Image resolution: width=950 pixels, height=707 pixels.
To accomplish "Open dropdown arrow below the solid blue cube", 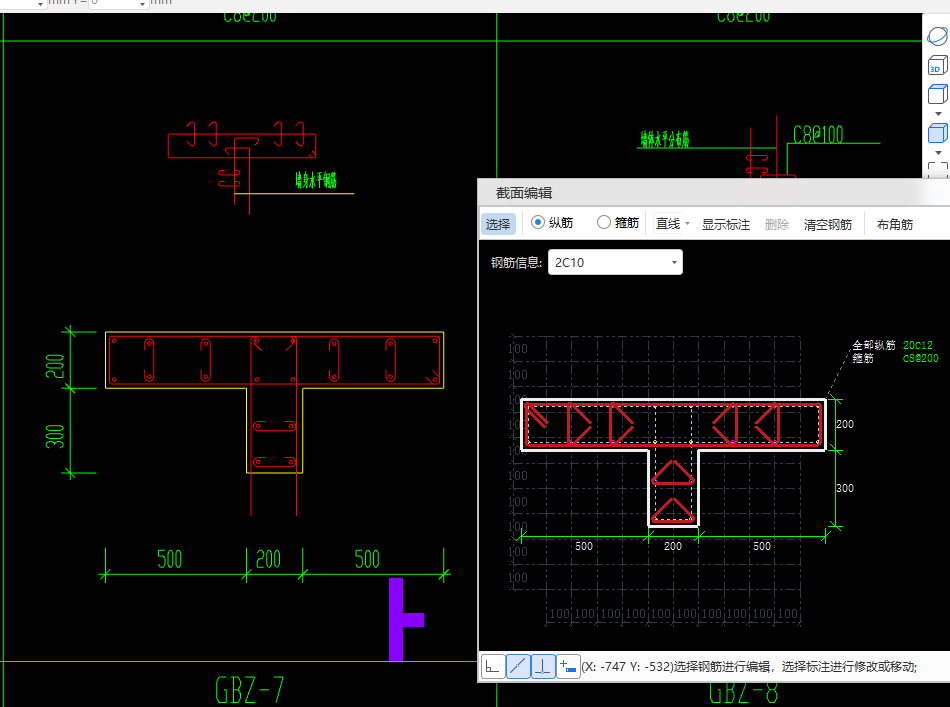I will coord(938,153).
